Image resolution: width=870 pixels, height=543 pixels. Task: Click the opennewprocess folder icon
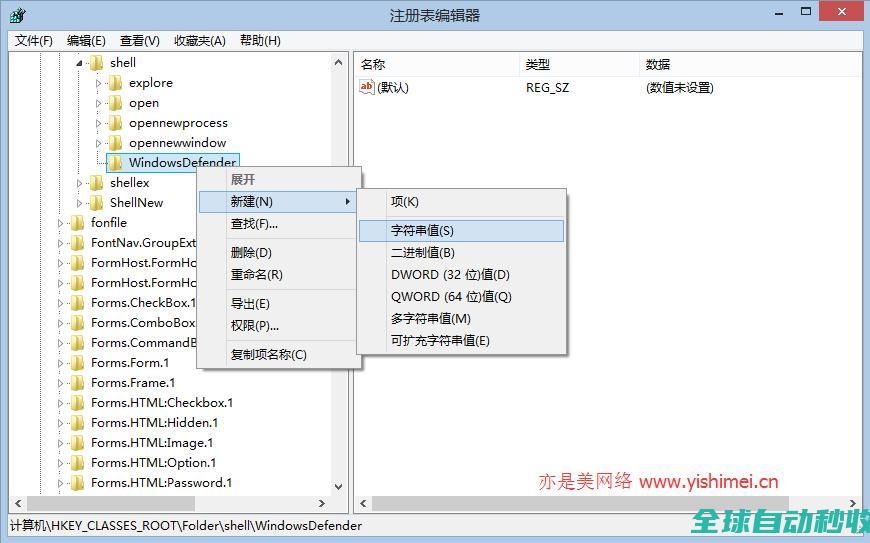point(115,123)
